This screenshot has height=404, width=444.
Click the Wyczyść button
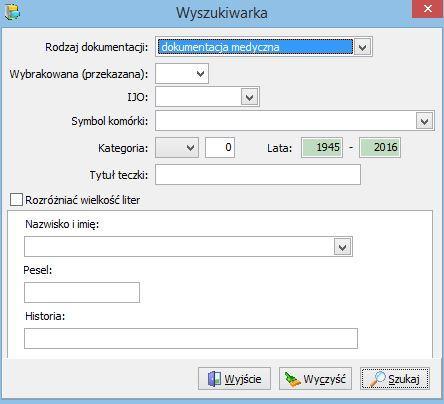point(315,379)
